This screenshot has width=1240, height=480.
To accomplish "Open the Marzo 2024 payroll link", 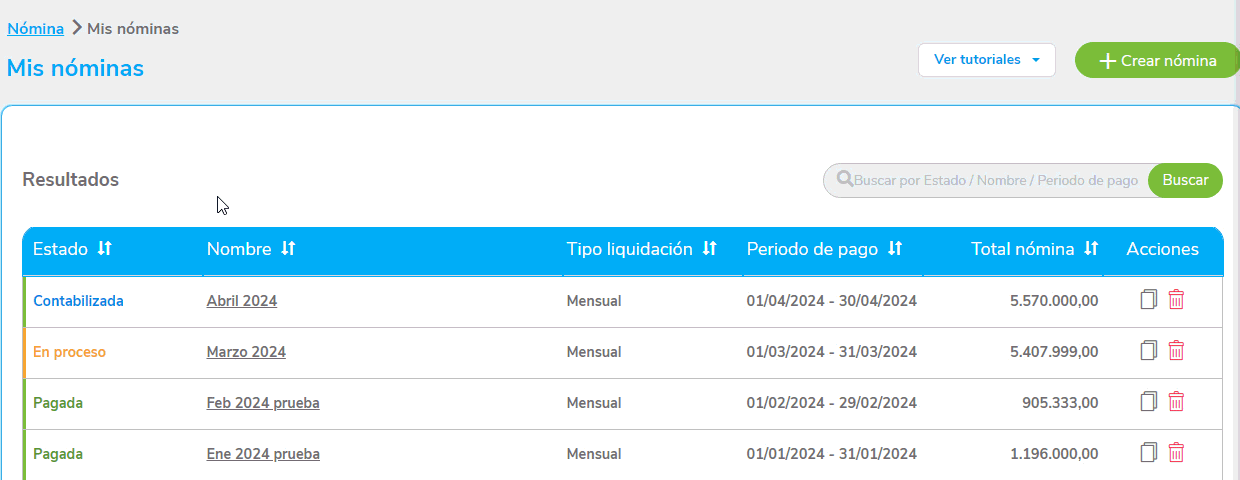I will (246, 352).
